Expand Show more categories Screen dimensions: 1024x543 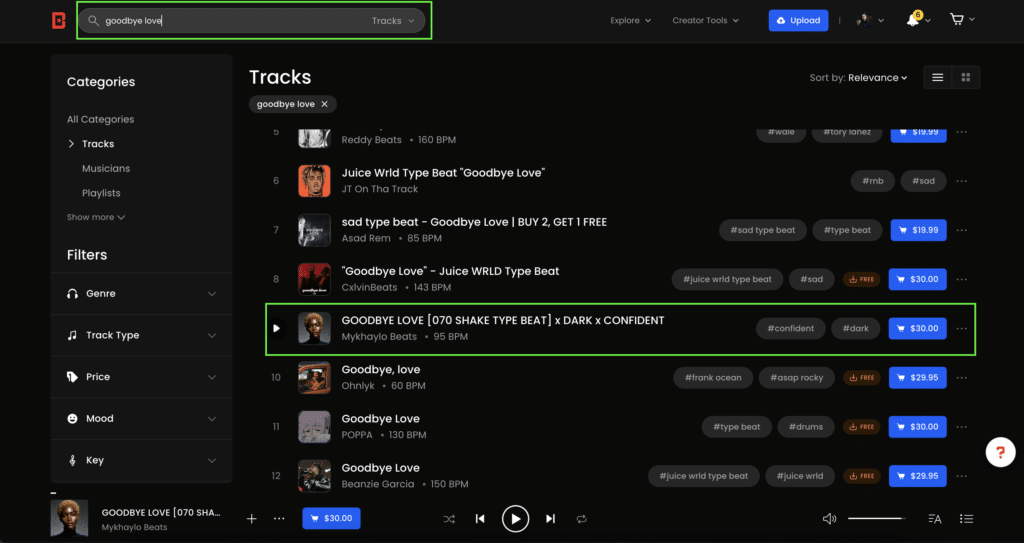coord(96,217)
